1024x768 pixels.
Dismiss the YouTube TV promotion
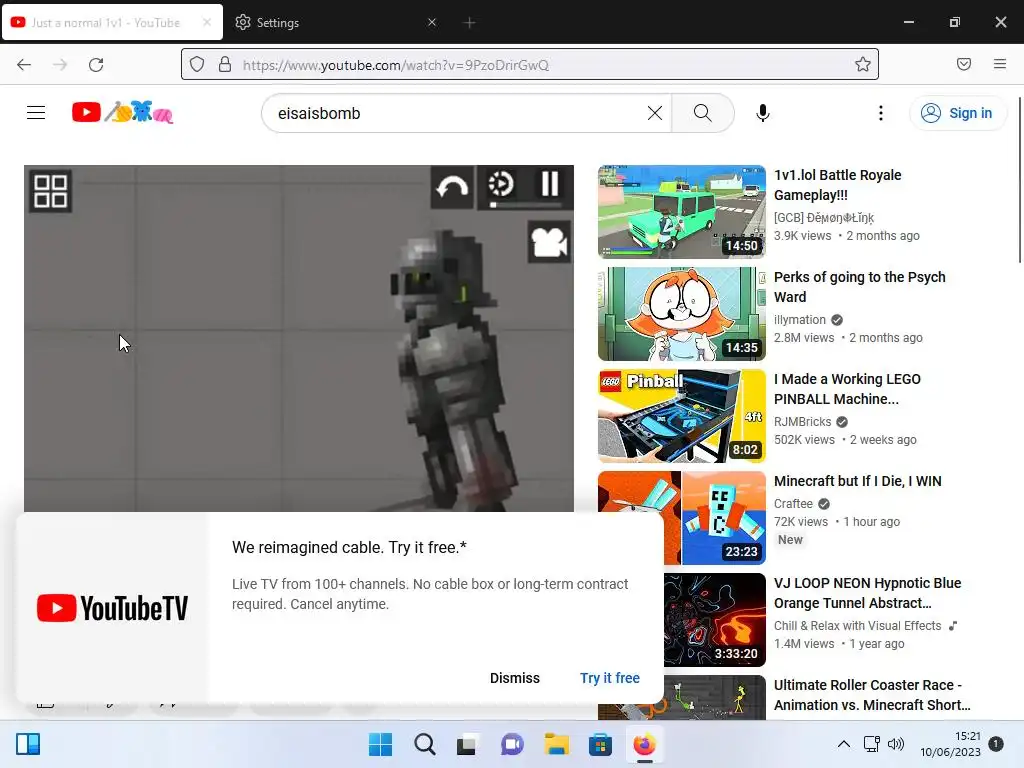tap(515, 678)
